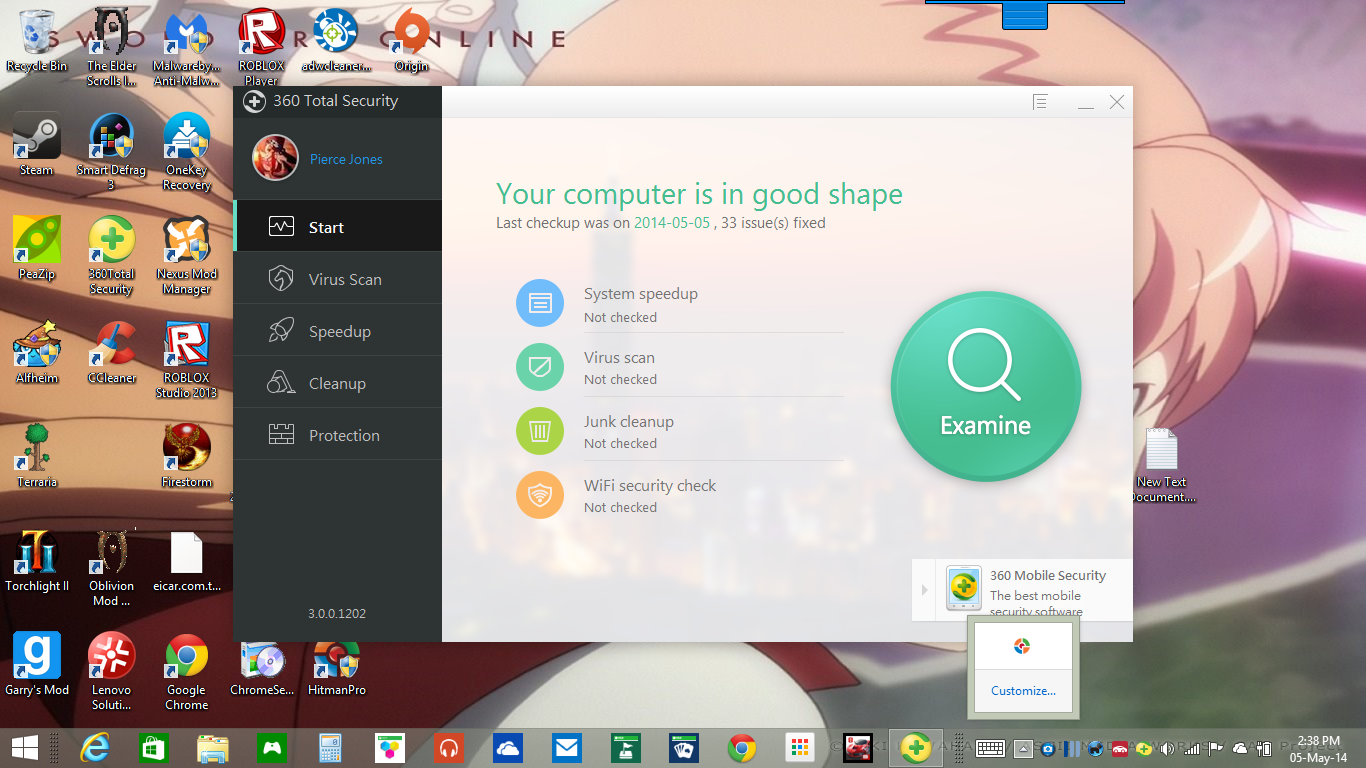The image size is (1366, 768).
Task: Click the 360 Mobile Security phone icon
Action: pyautogui.click(x=963, y=588)
